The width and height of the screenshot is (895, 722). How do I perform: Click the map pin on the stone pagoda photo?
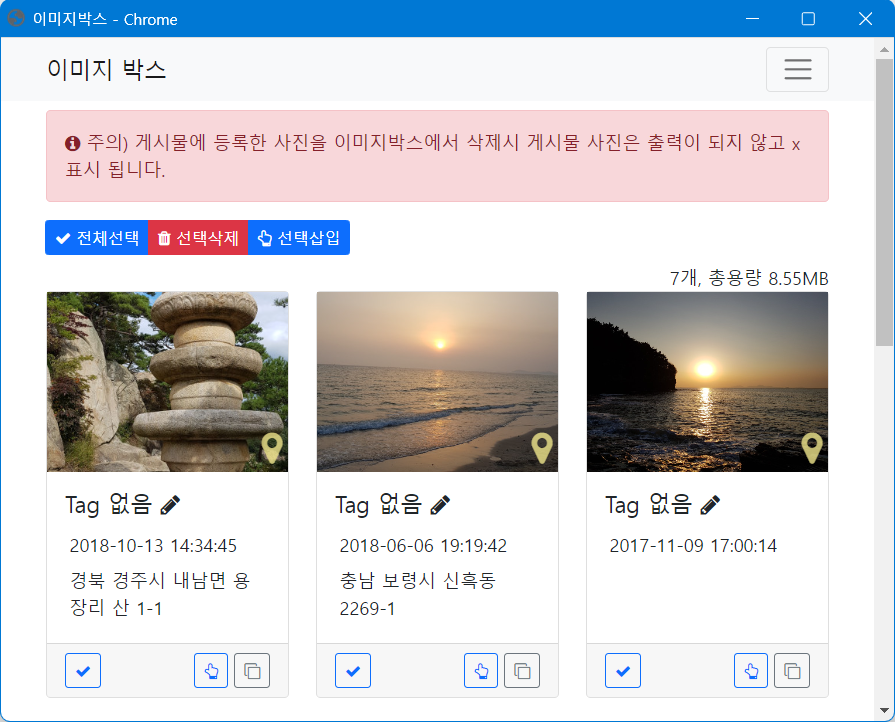[272, 448]
